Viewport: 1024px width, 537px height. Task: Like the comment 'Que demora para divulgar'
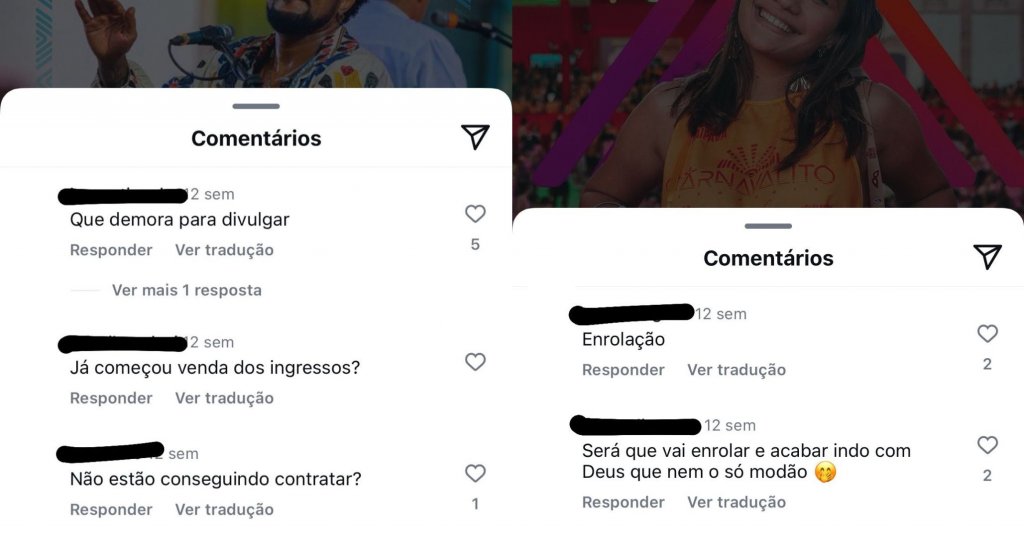[x=475, y=214]
